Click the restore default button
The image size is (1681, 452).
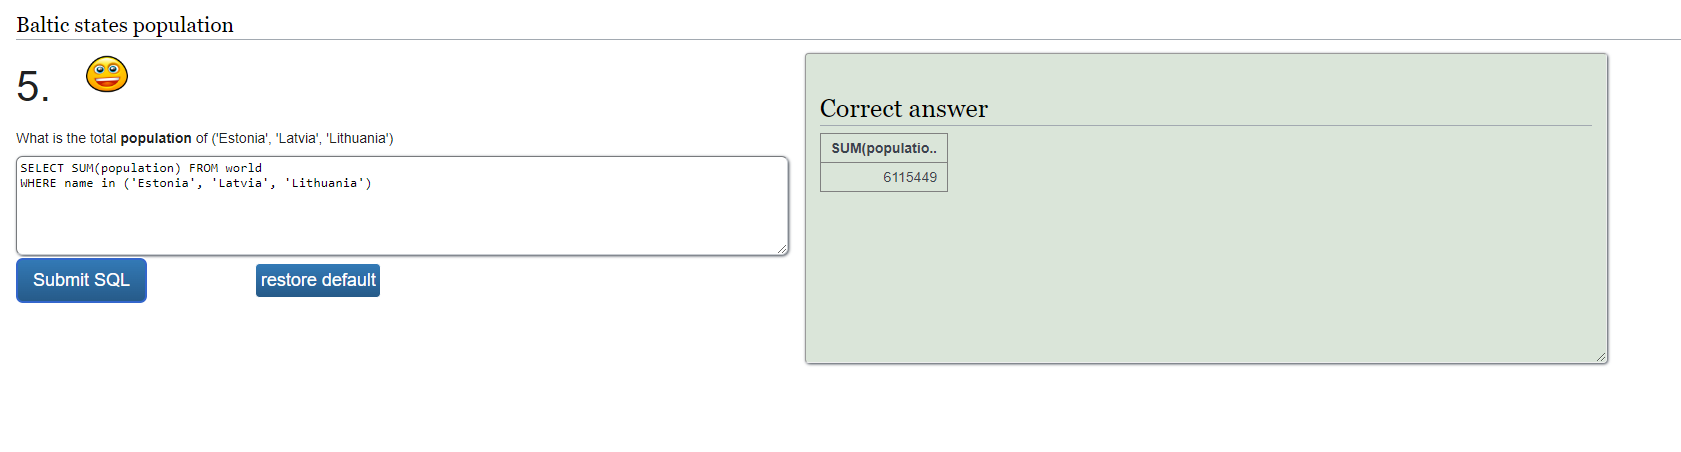[318, 280]
